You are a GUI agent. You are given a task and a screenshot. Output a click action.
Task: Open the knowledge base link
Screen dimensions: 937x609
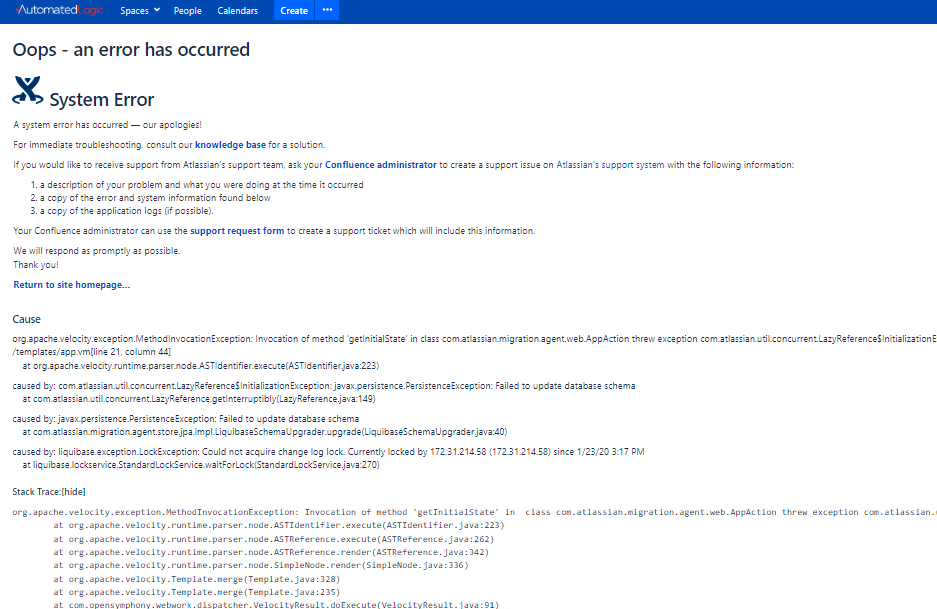click(x=230, y=145)
